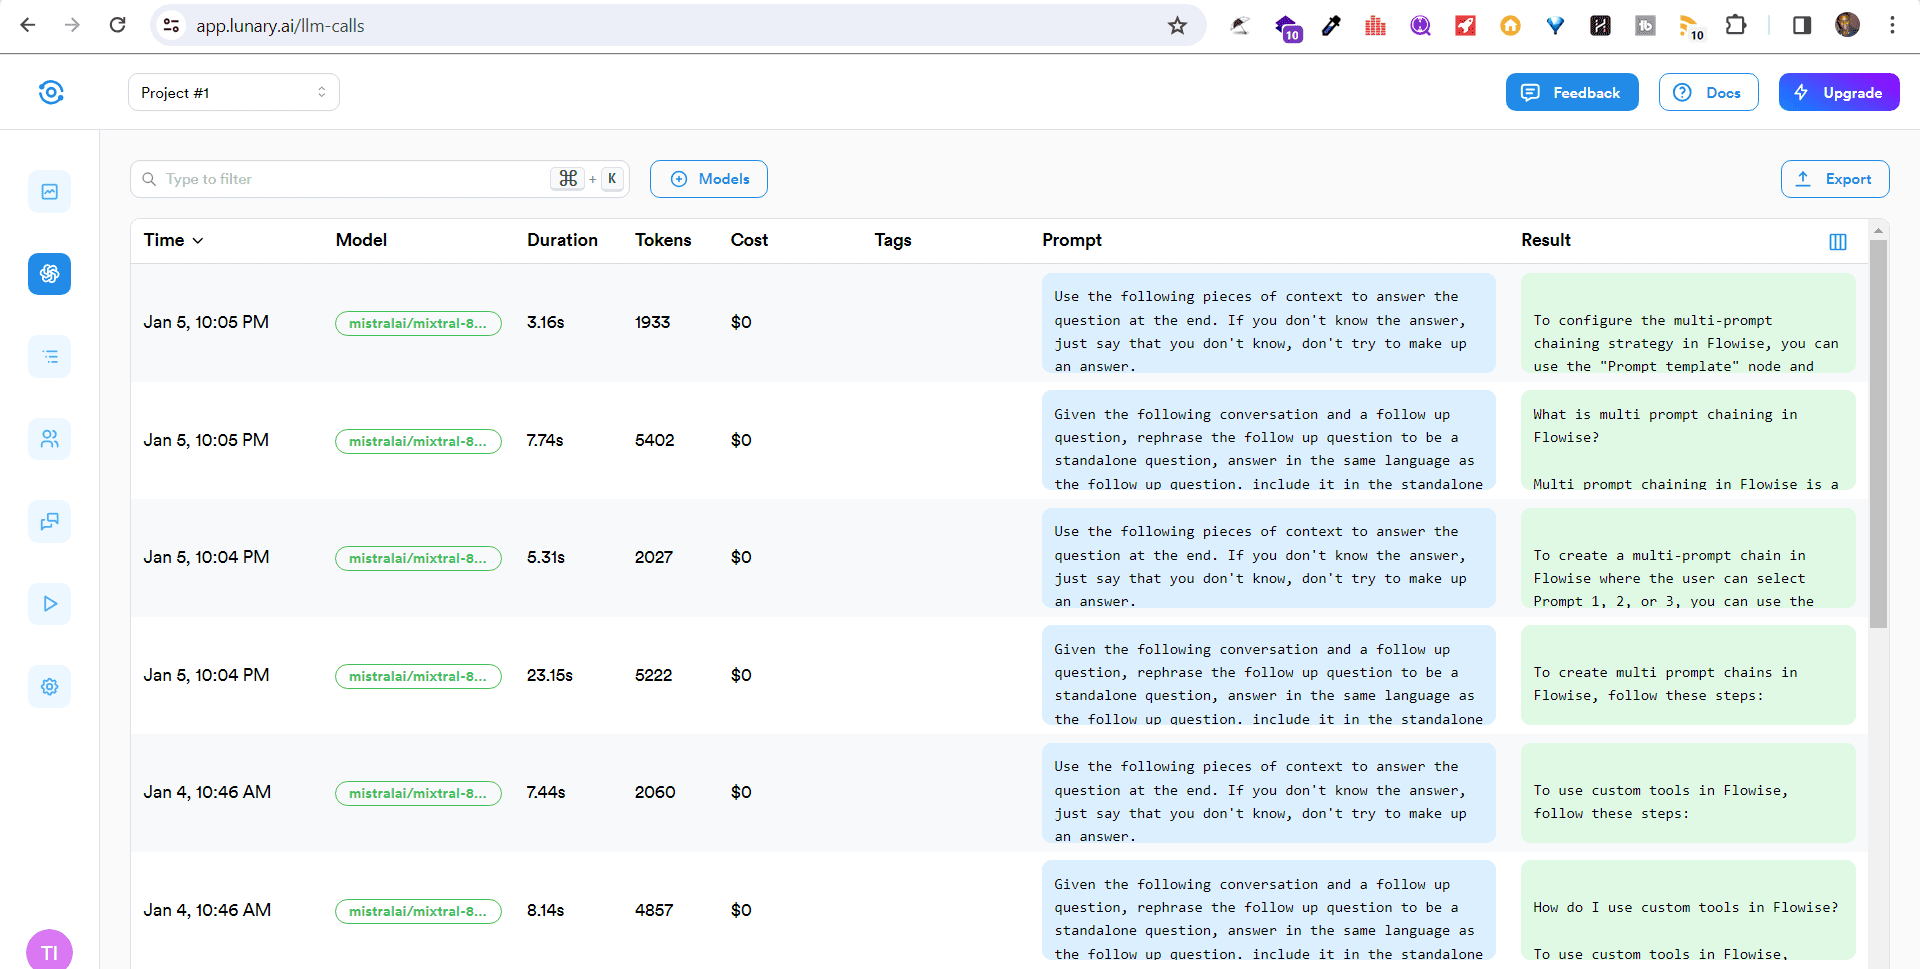Screen dimensions: 1920x969
Task: Open the column settings icon above the table
Action: 1838,241
